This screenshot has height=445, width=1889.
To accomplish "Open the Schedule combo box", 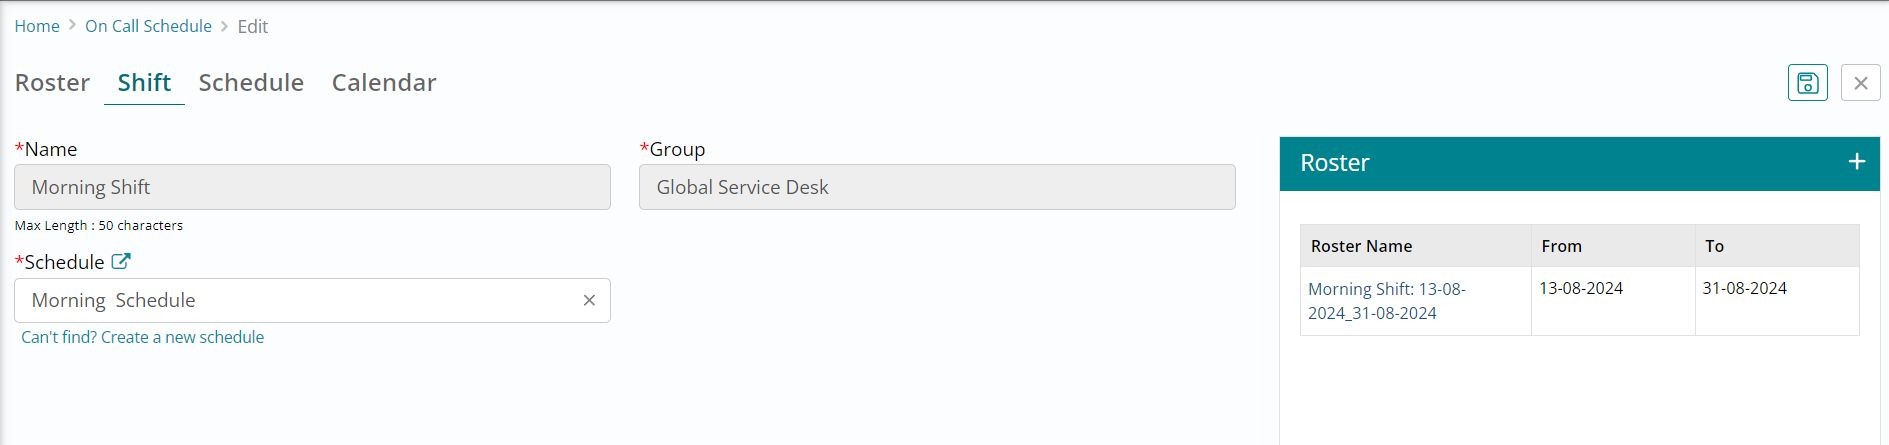I will (300, 300).
